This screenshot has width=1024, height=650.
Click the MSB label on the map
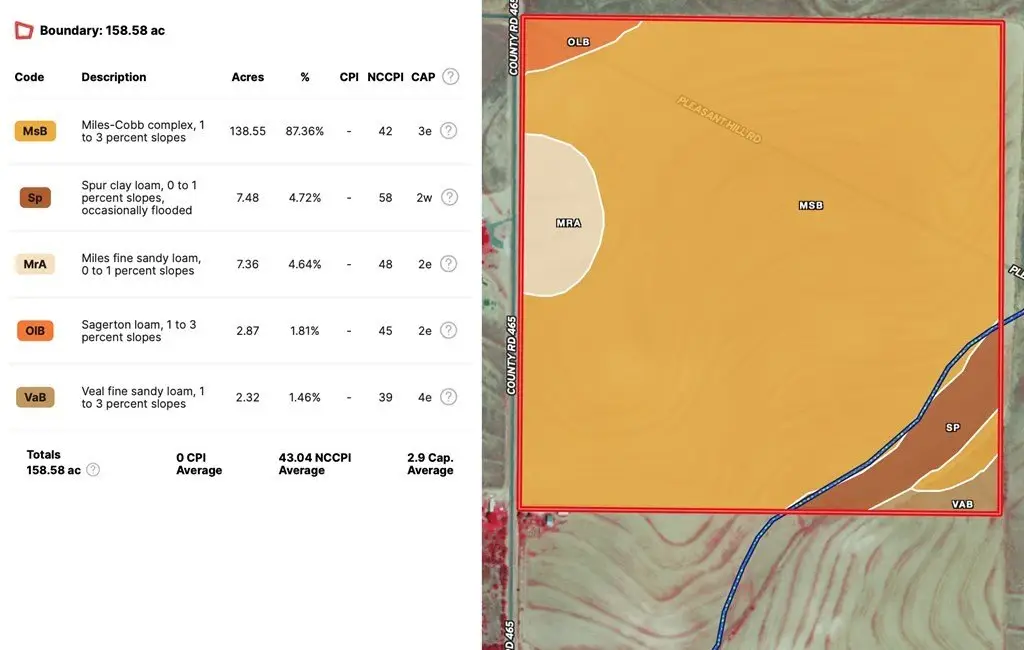coord(811,205)
